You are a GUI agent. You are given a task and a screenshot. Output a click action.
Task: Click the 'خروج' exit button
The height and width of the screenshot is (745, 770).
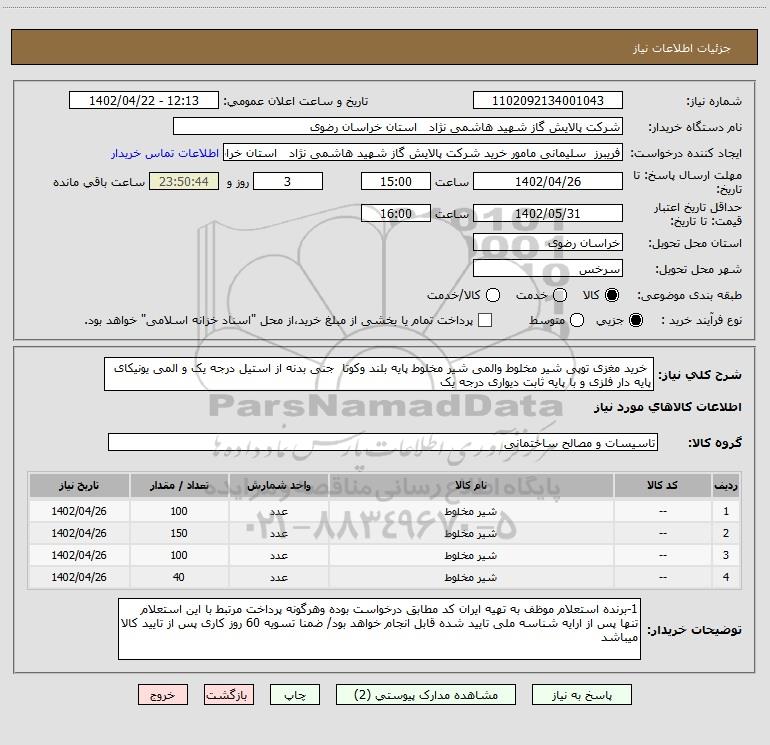tap(162, 694)
